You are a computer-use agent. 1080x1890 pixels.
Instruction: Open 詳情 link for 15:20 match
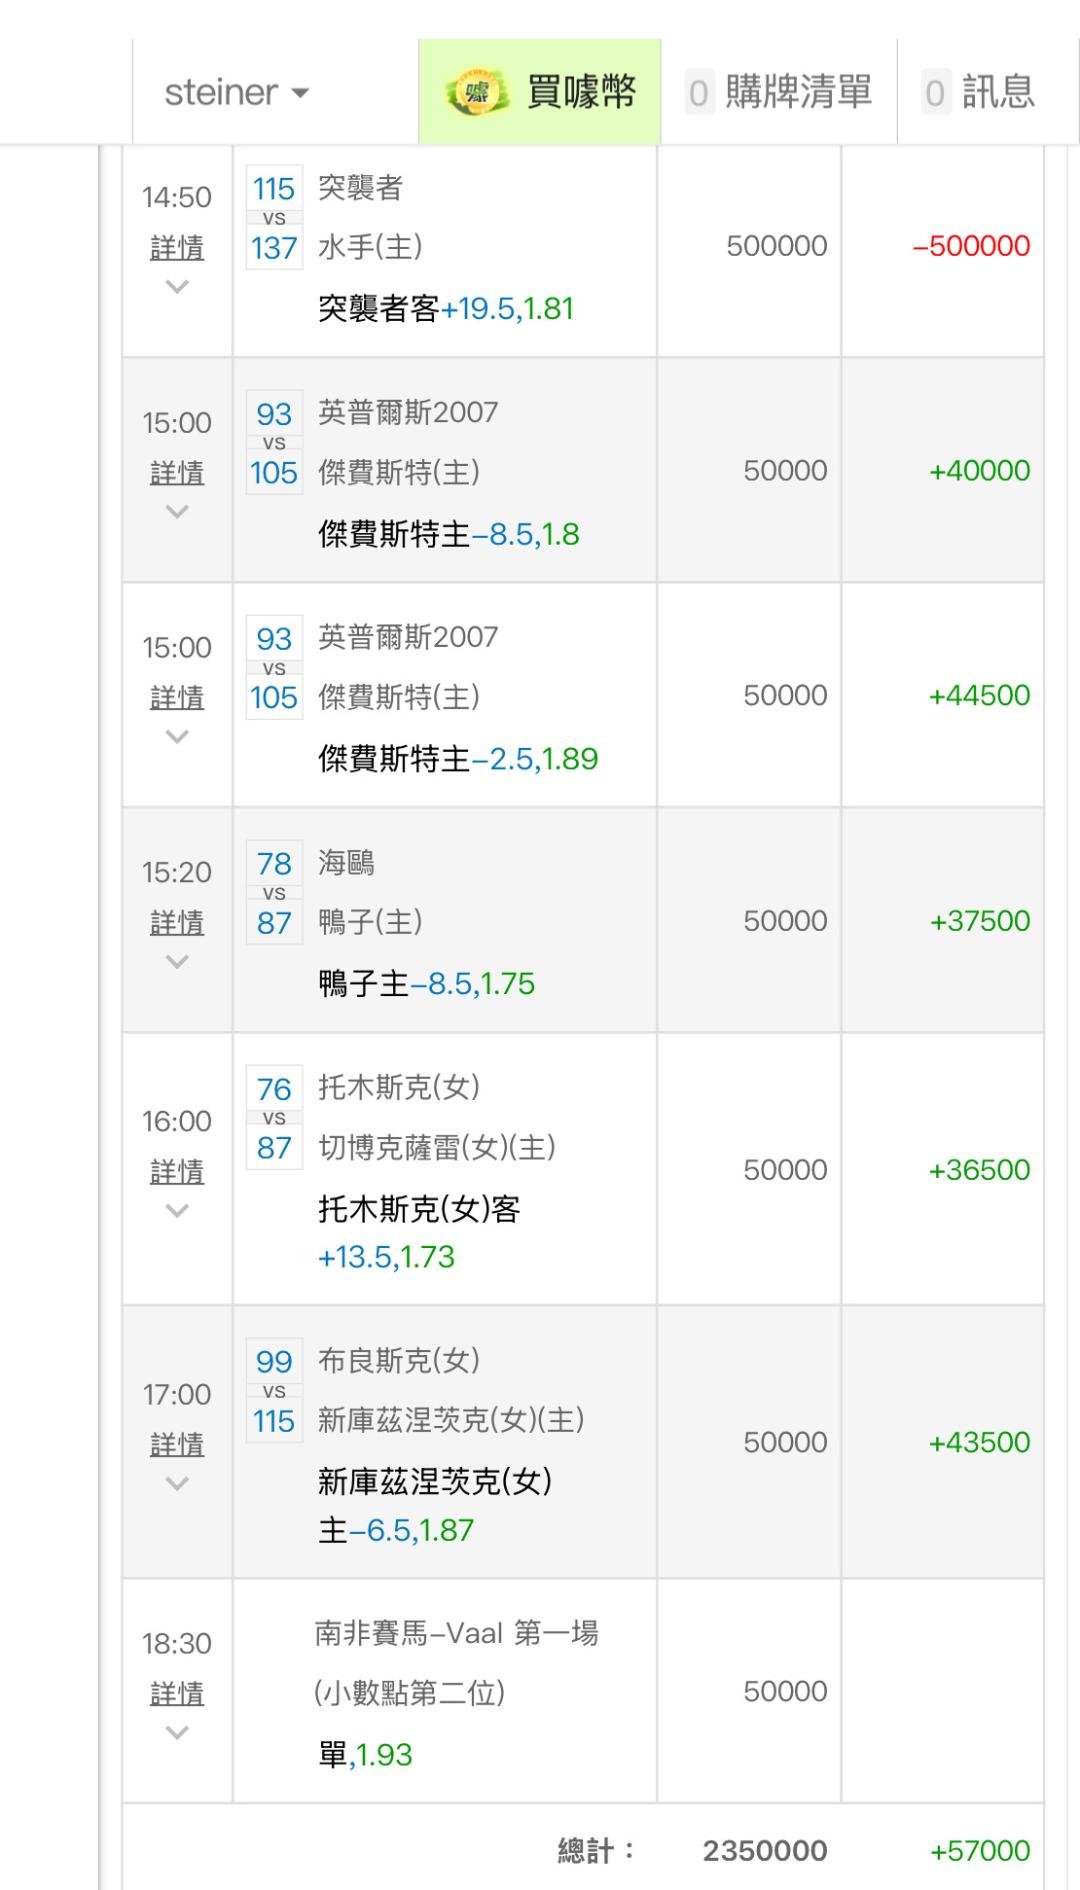(177, 922)
